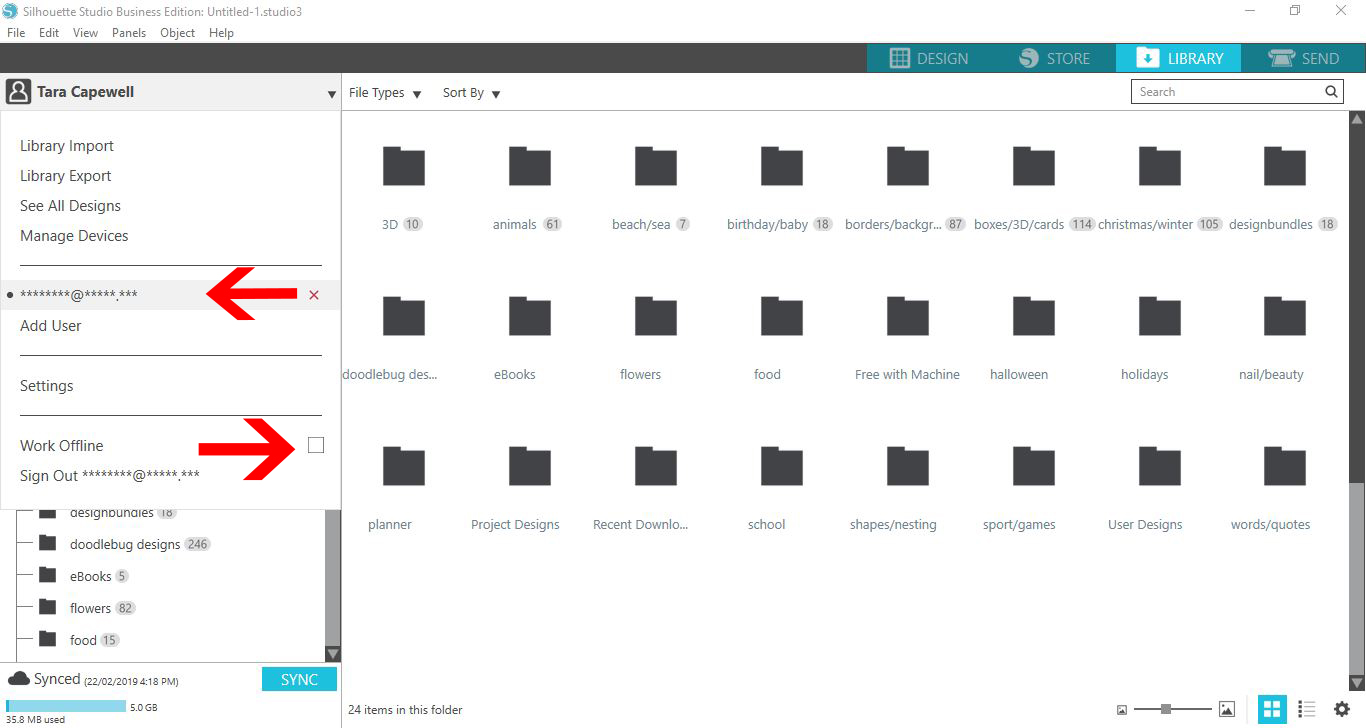Viewport: 1366px width, 728px height.
Task: Switch to the STORE tab
Action: 1054,58
